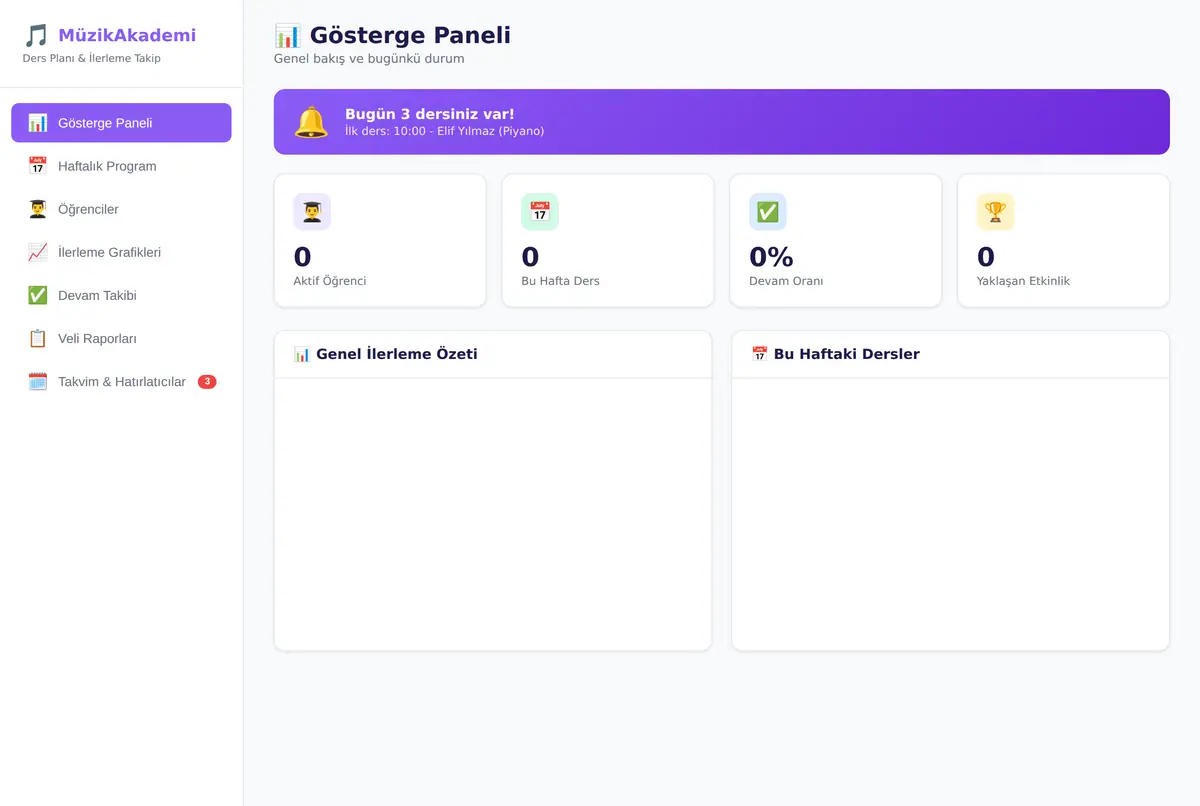The width and height of the screenshot is (1200, 806).
Task: Click the green check icon beside Devam Takibi
Action: tap(38, 295)
